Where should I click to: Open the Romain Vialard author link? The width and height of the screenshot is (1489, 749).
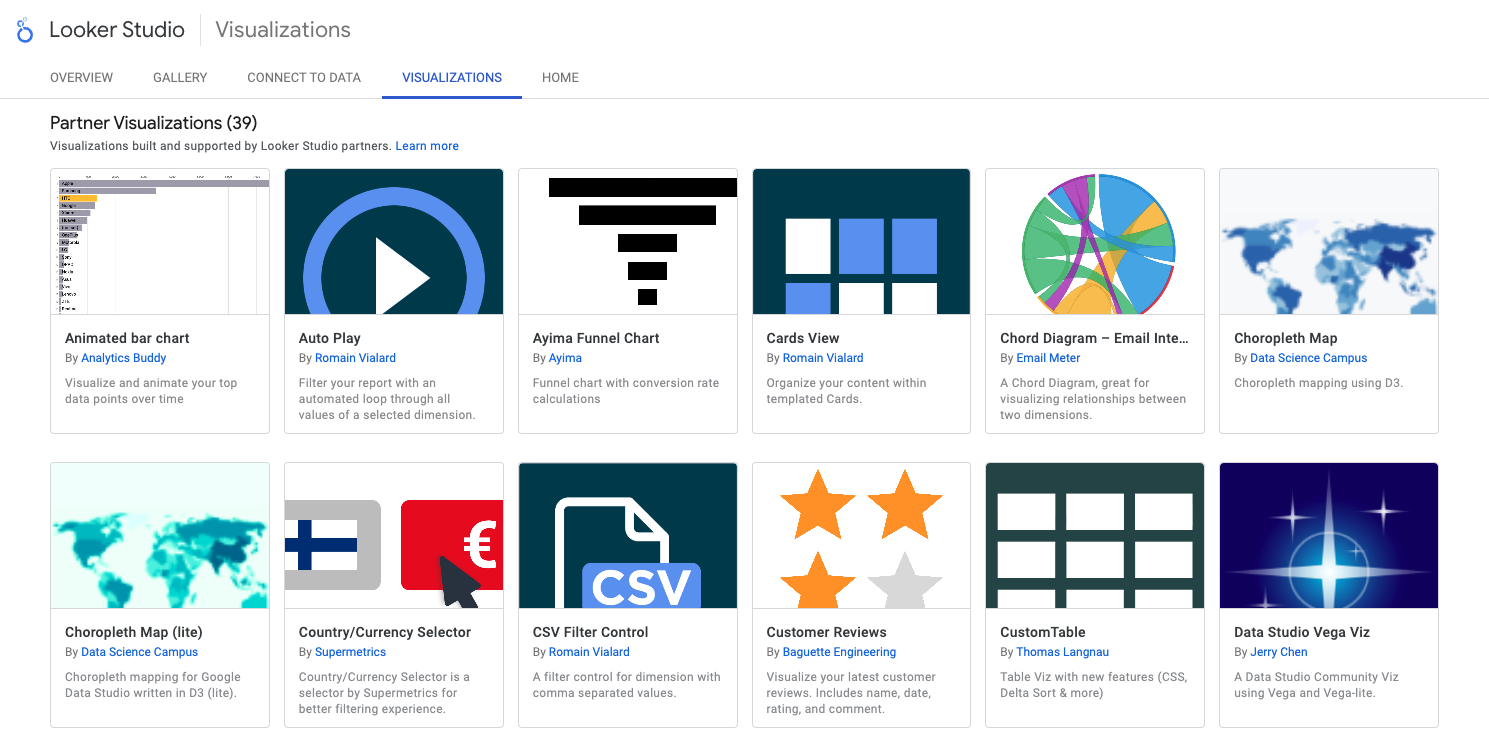[x=355, y=357]
